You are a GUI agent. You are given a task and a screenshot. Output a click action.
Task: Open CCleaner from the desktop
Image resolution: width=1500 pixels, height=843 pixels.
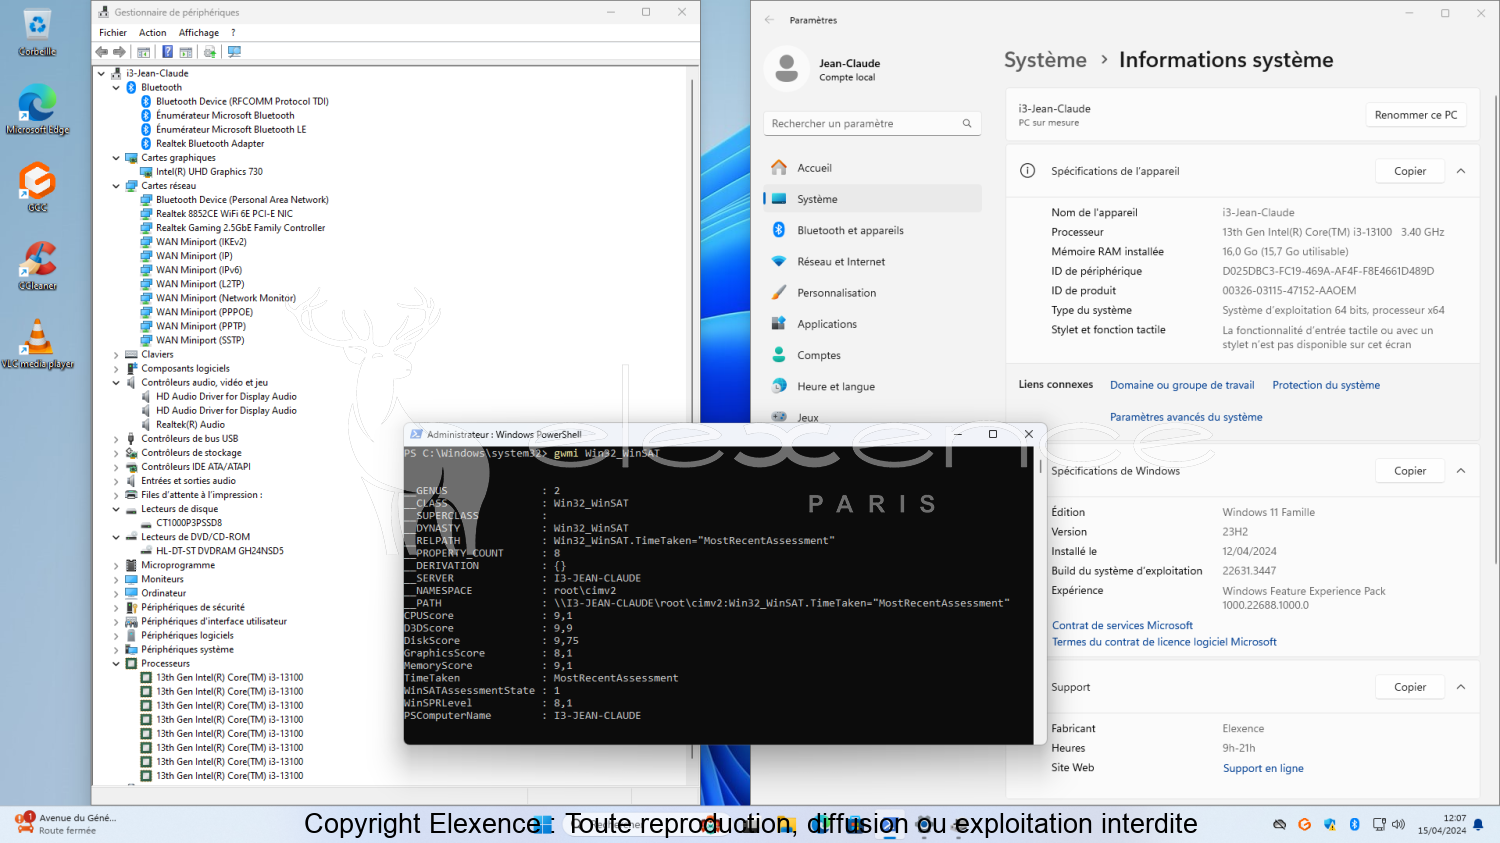coord(37,264)
